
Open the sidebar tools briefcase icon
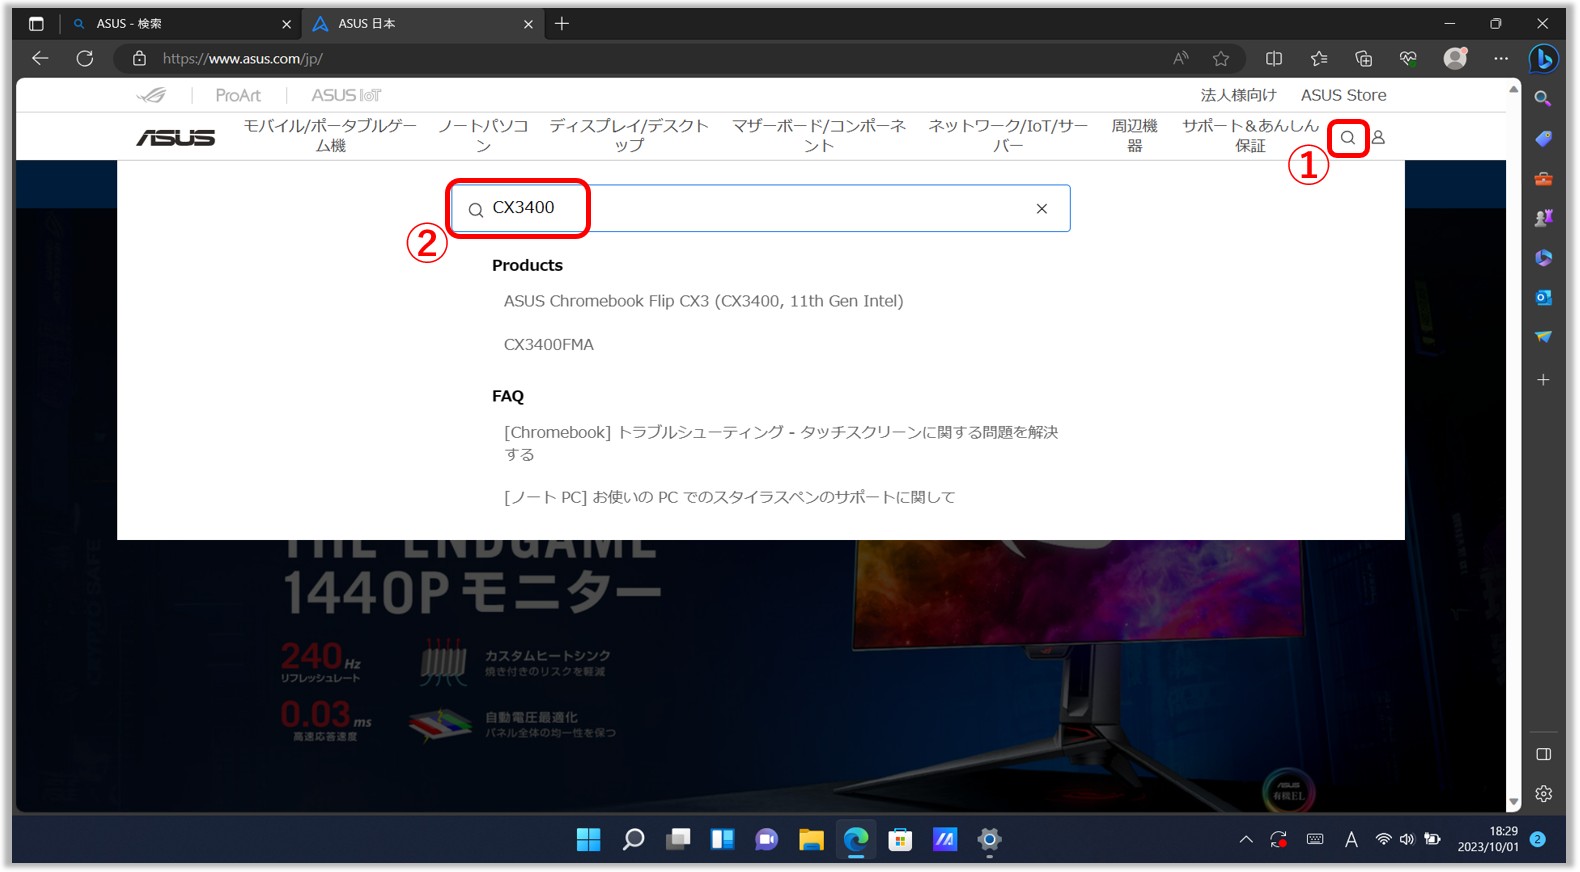pyautogui.click(x=1543, y=179)
